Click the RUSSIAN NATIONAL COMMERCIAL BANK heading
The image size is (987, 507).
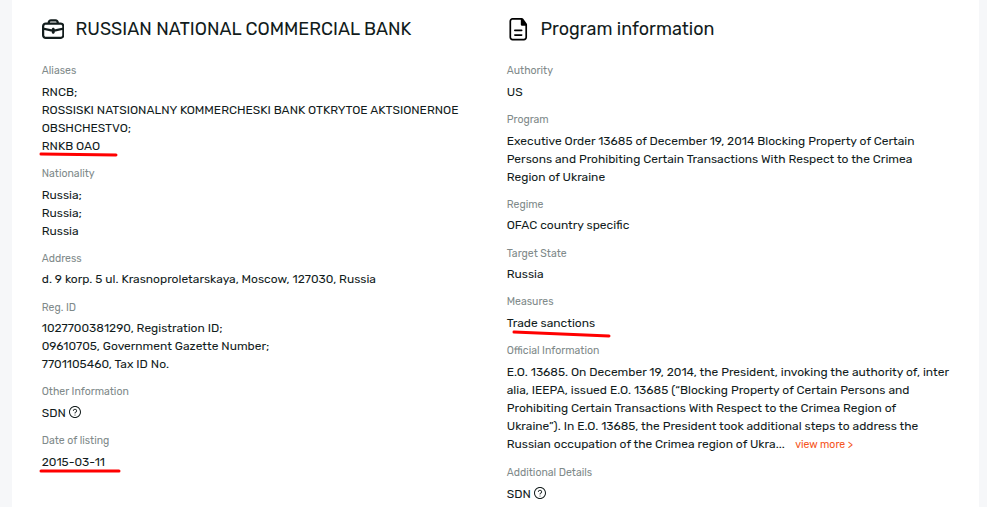click(x=243, y=29)
